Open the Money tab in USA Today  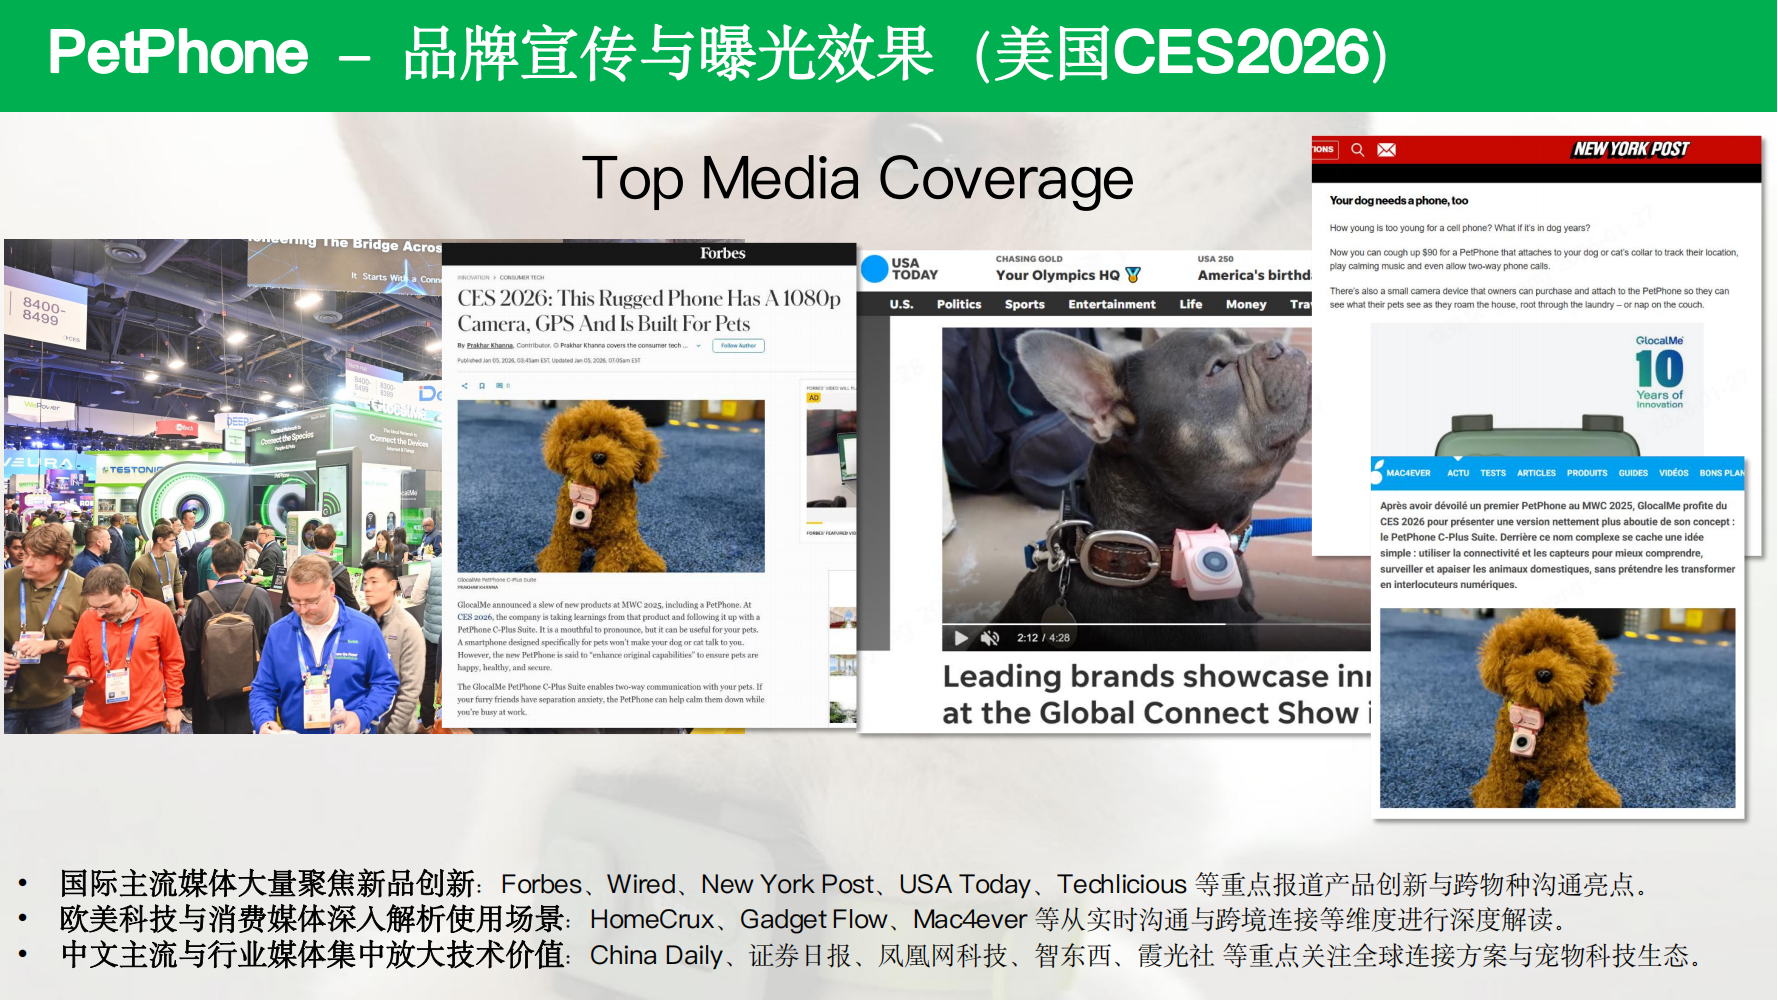(1246, 304)
